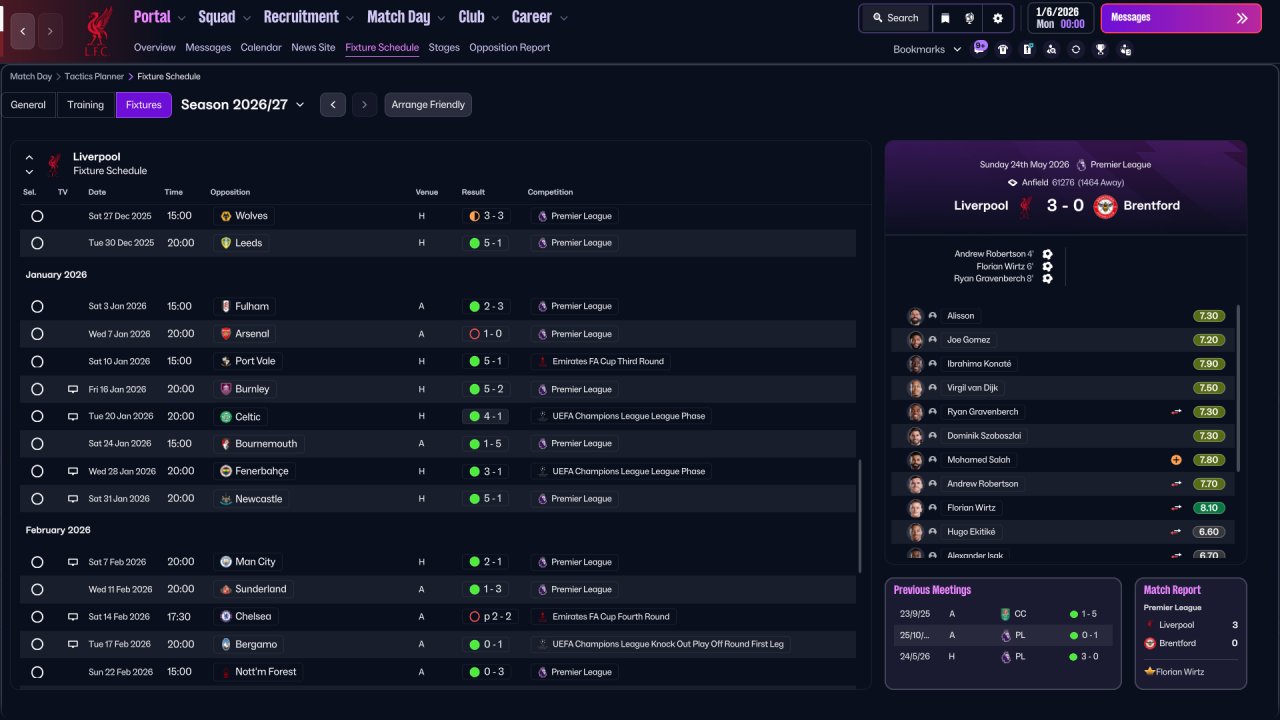Click the Premier League logo on the Leeds row
1280x720 pixels.
542,243
